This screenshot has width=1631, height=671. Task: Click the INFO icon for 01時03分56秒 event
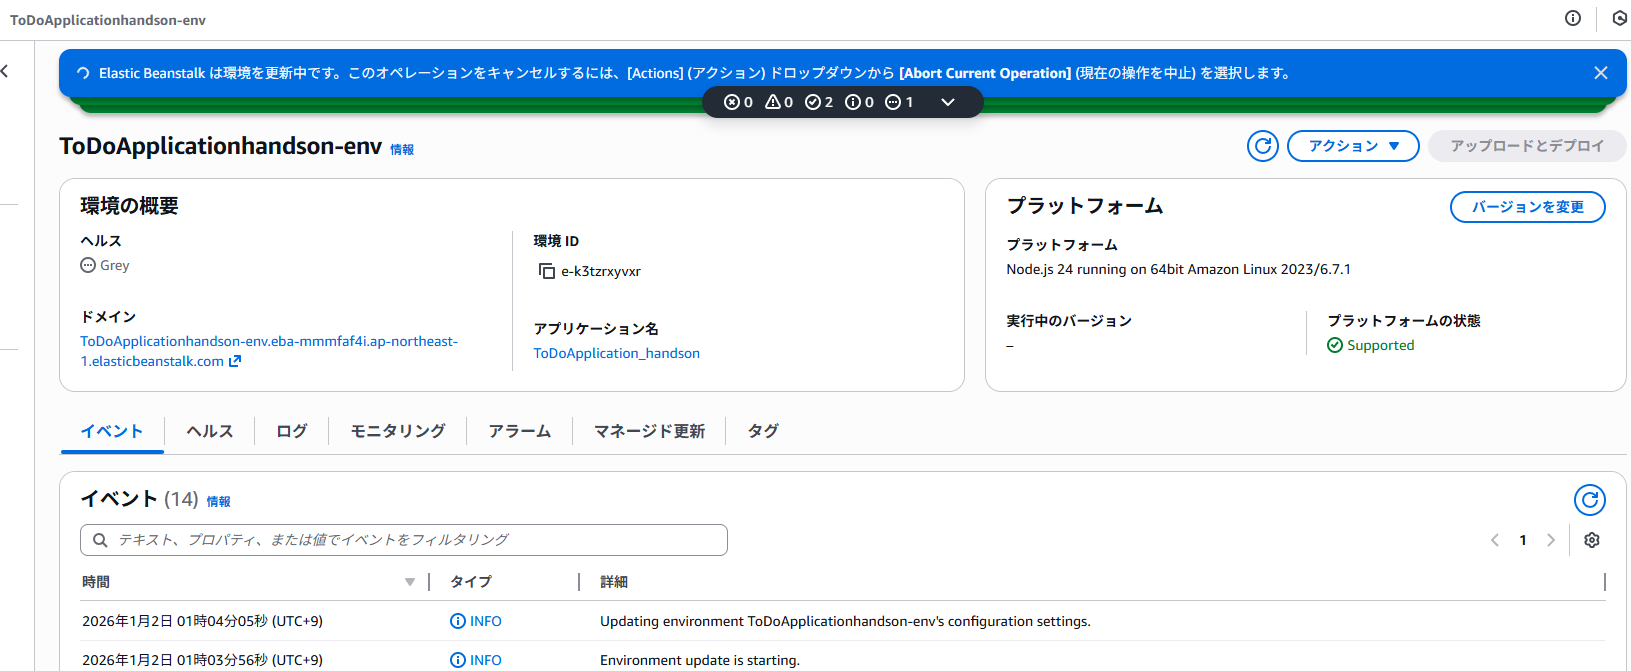(x=458, y=660)
